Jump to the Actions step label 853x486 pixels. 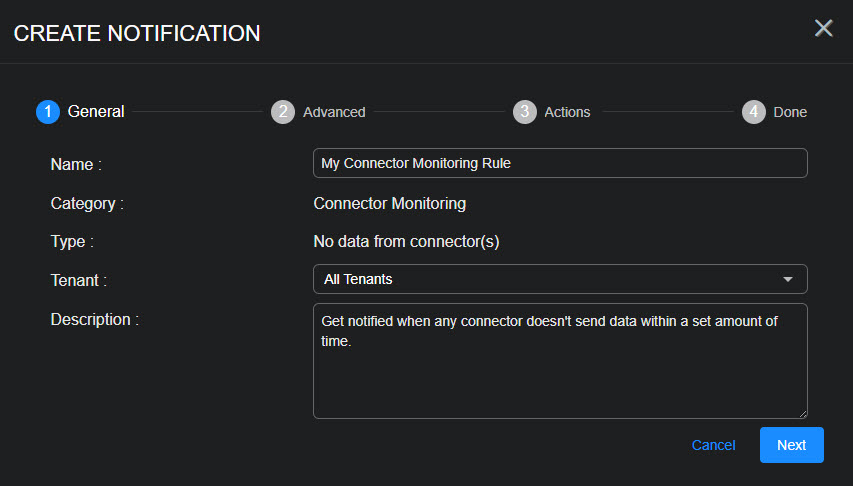tap(567, 112)
